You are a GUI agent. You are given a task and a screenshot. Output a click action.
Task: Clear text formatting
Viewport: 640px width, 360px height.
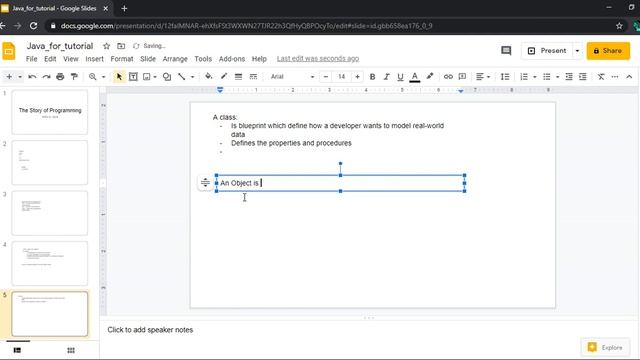(x=601, y=76)
